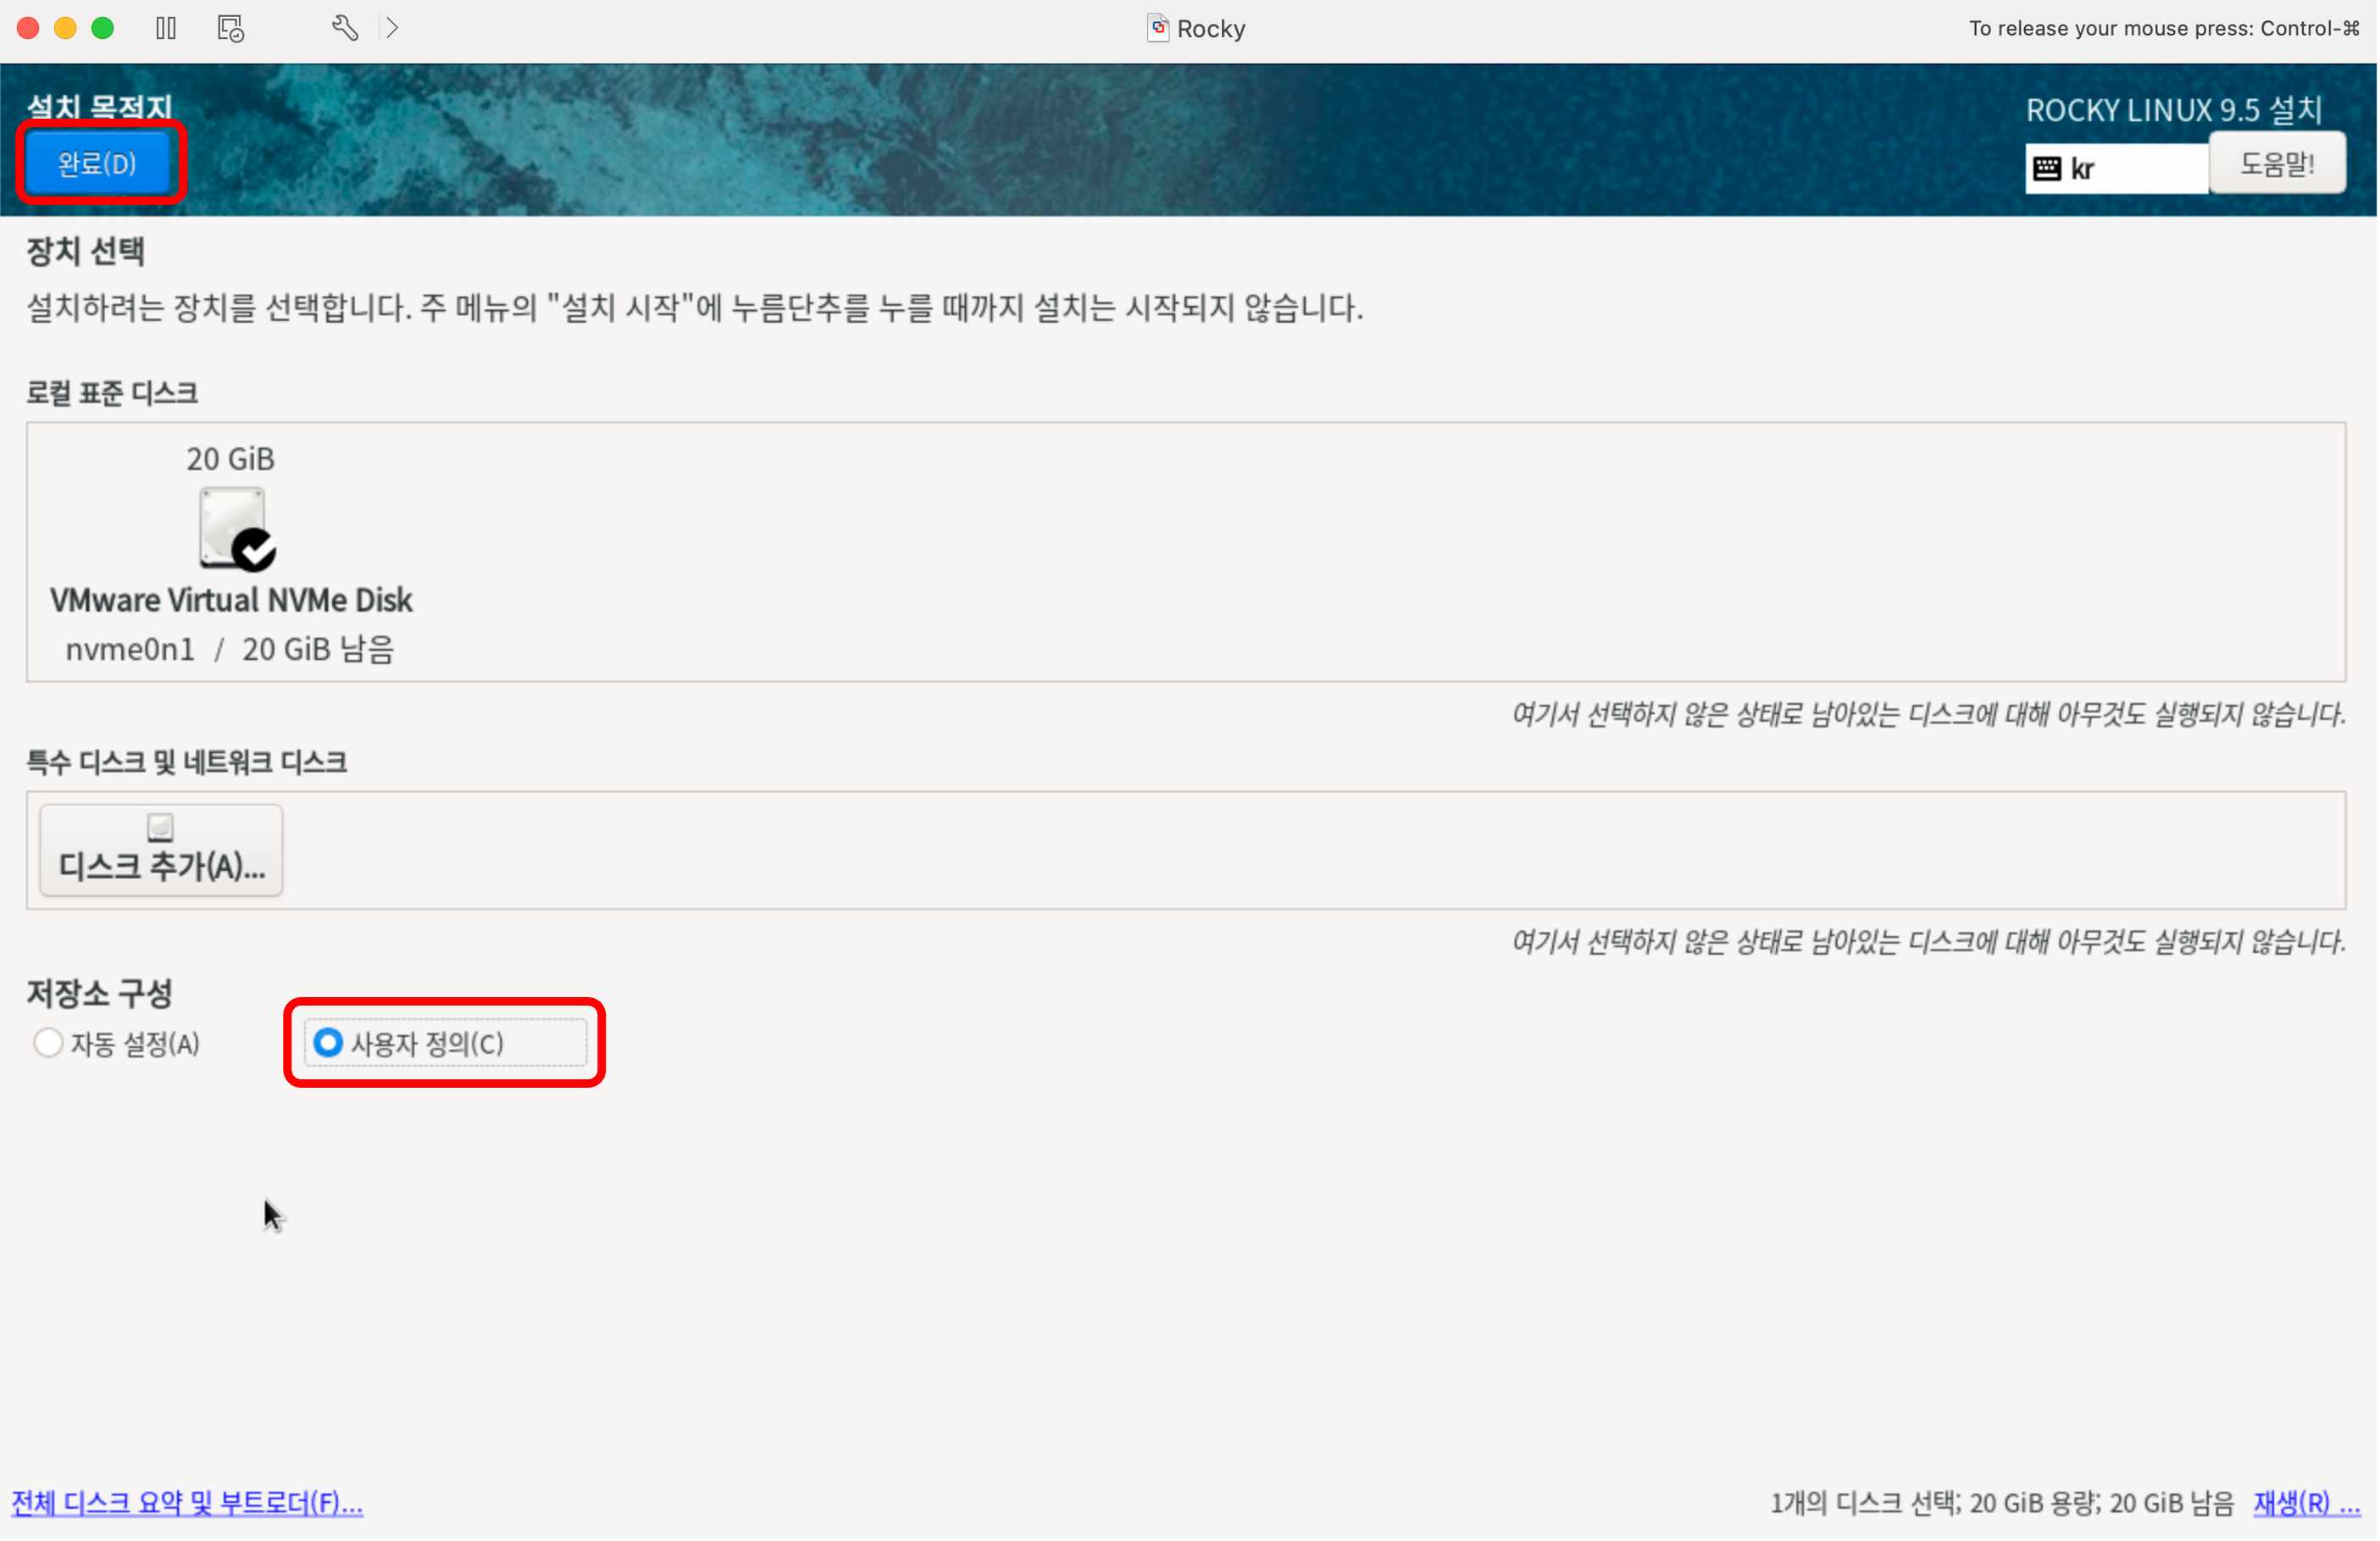Click the kr keyboard layout indicator
The width and height of the screenshot is (2380, 1541).
point(2116,168)
